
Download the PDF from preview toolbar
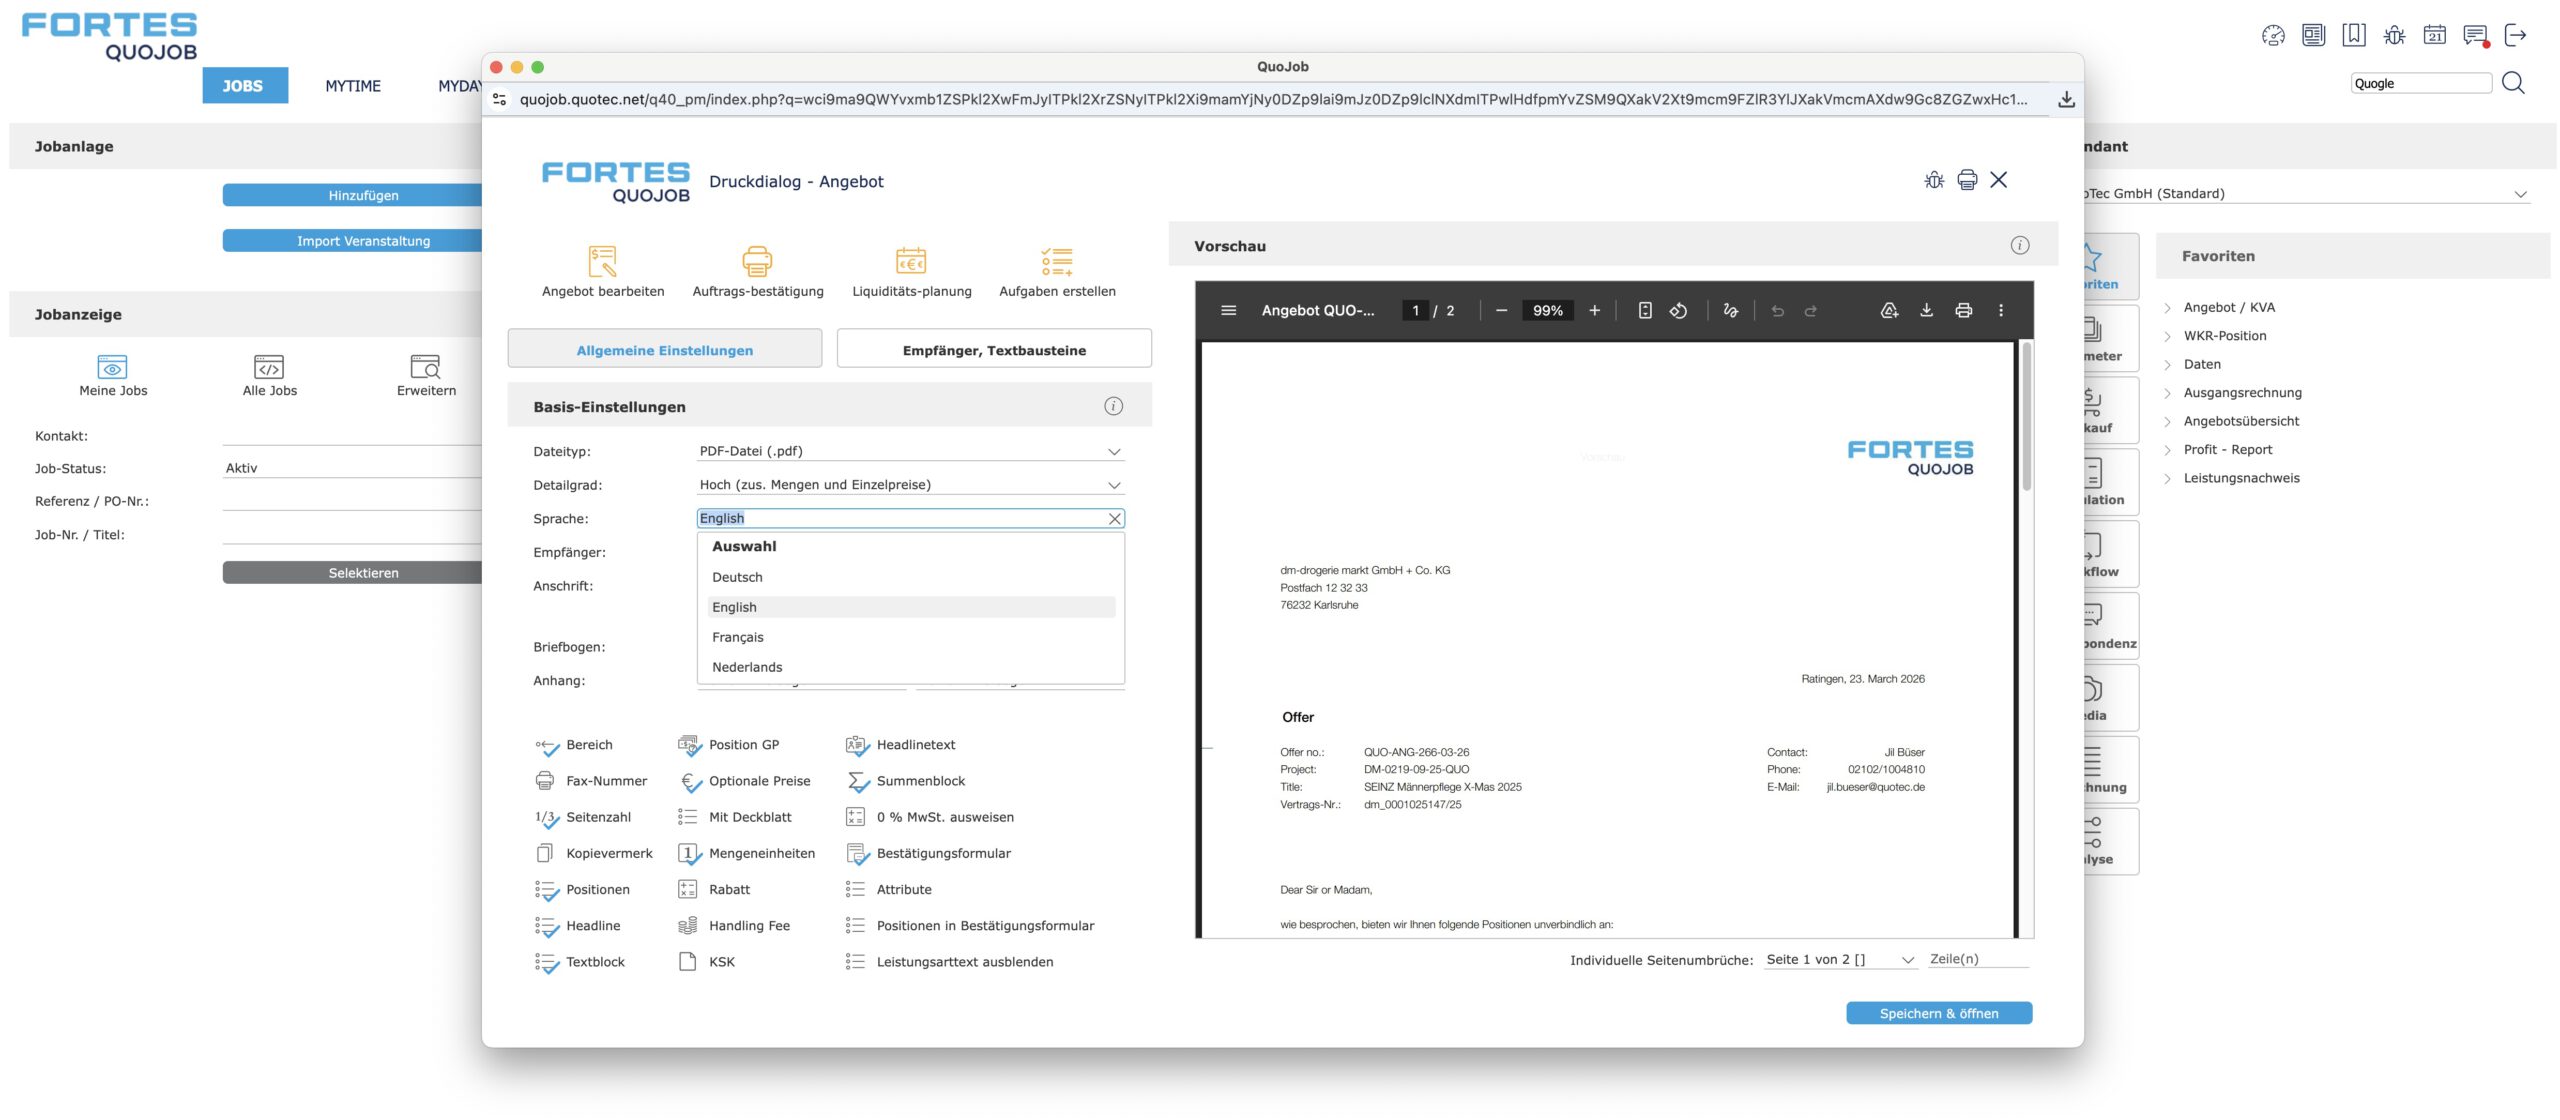(1926, 311)
